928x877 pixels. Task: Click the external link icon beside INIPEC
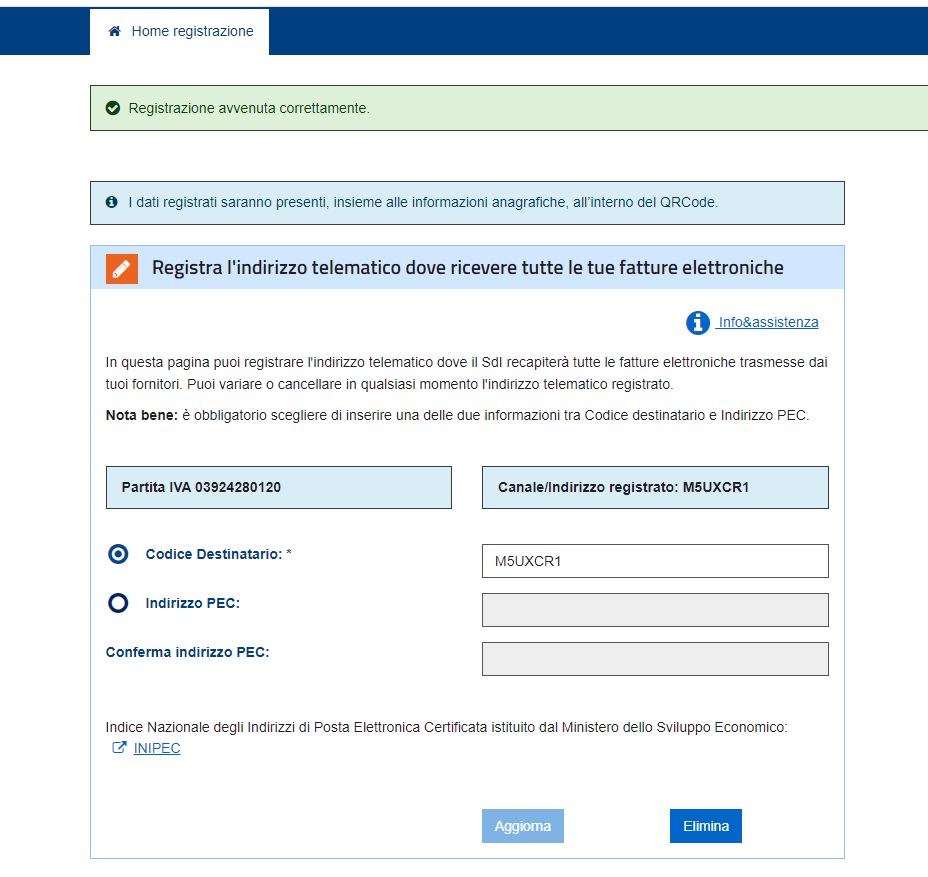click(x=119, y=748)
